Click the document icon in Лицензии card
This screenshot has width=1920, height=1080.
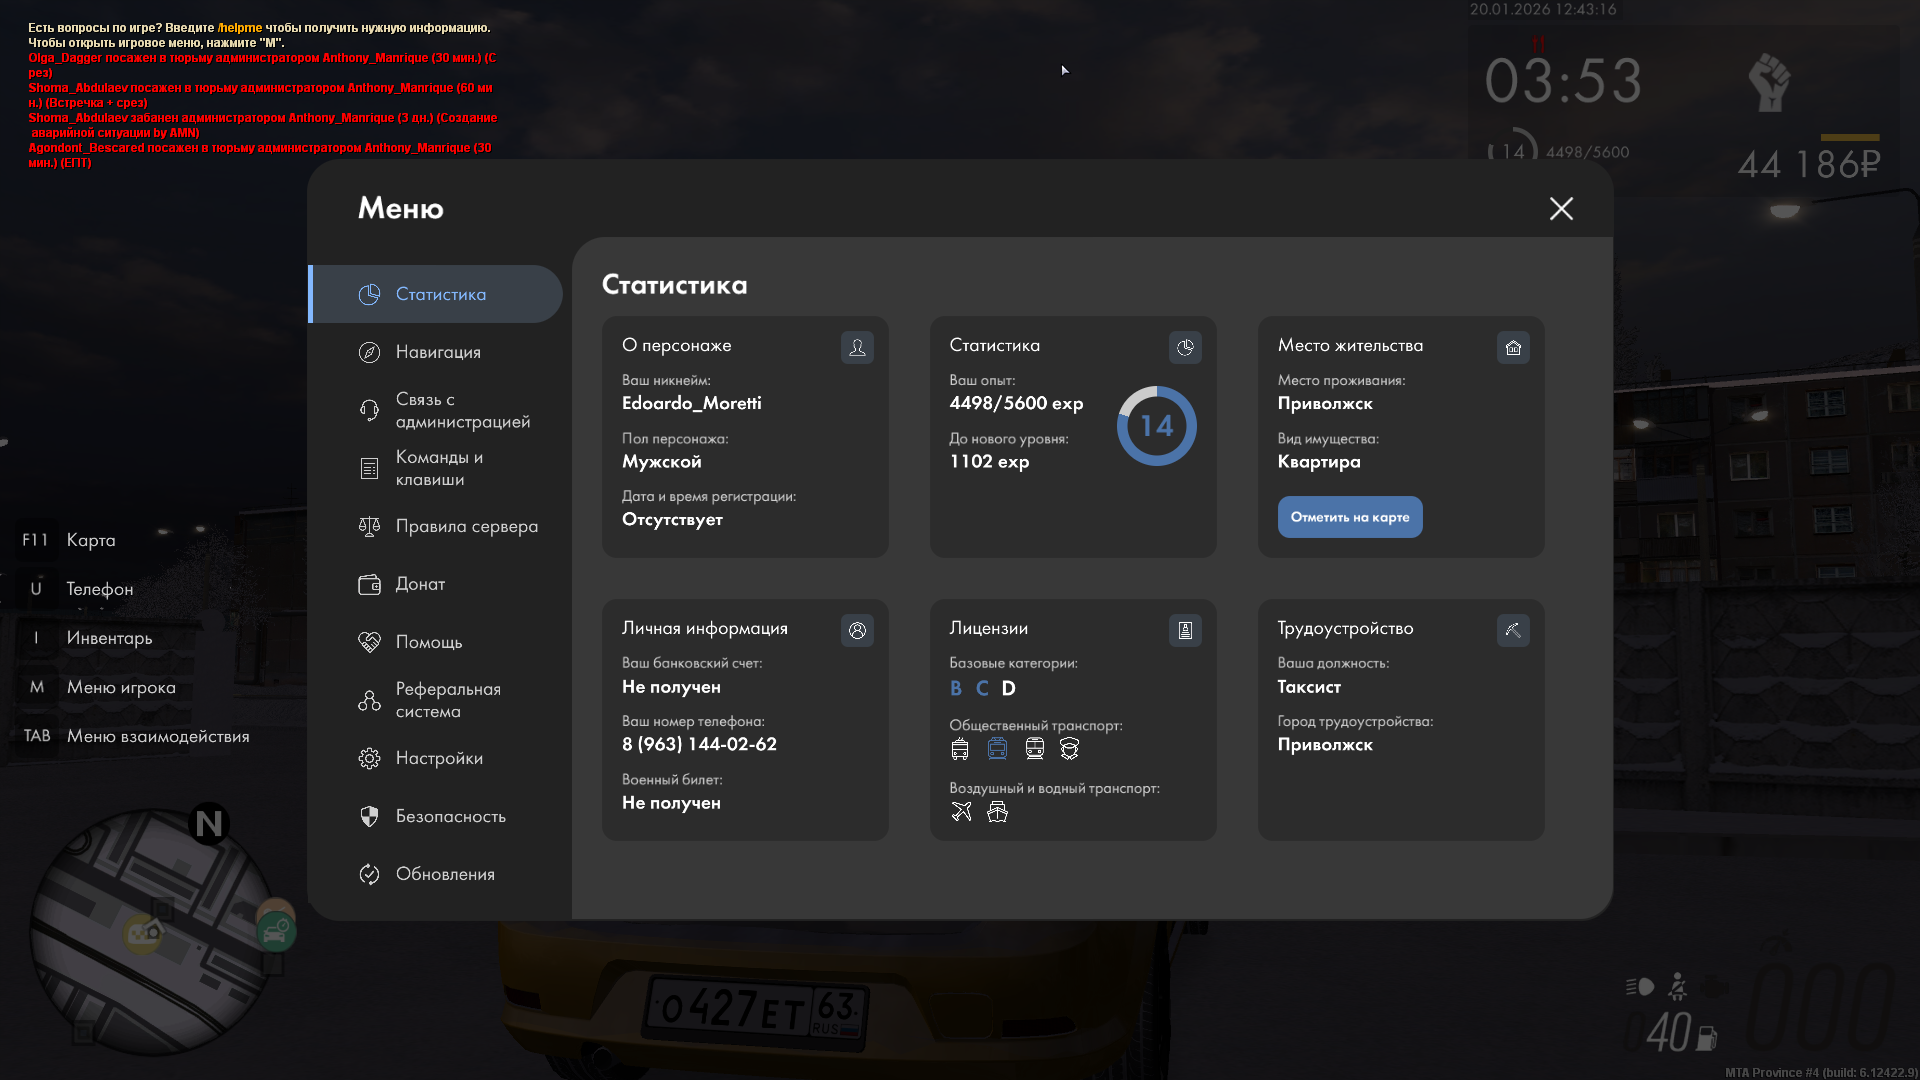(x=1185, y=630)
